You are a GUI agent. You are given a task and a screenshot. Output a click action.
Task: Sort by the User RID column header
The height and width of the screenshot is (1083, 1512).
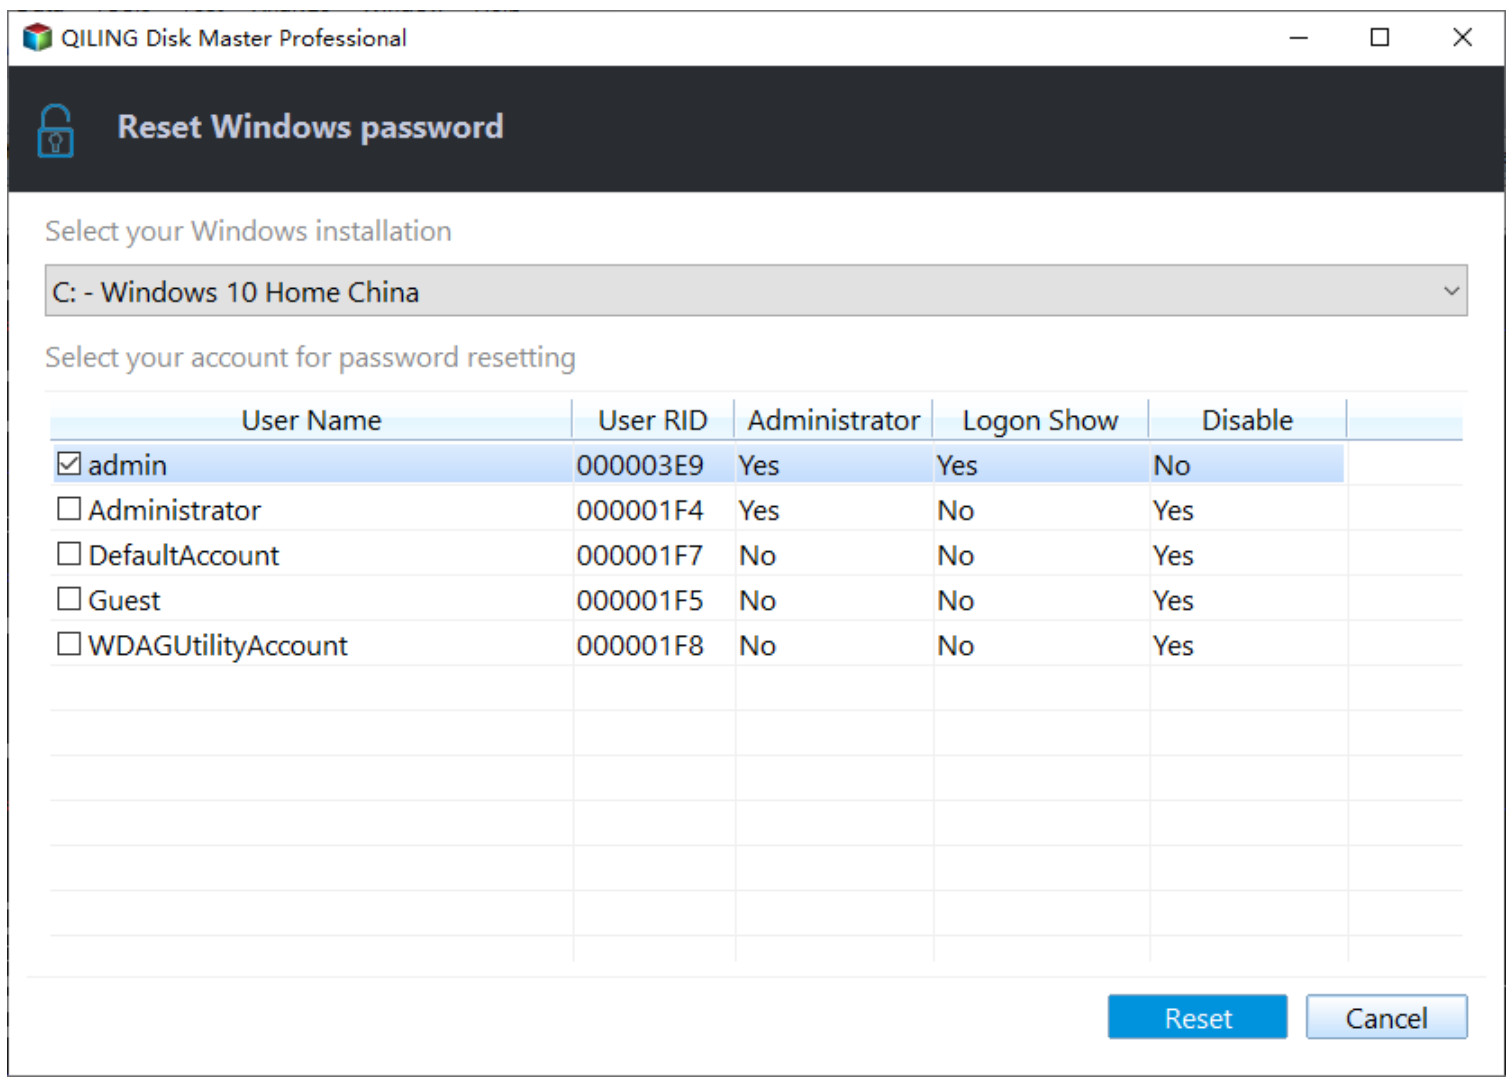653,420
